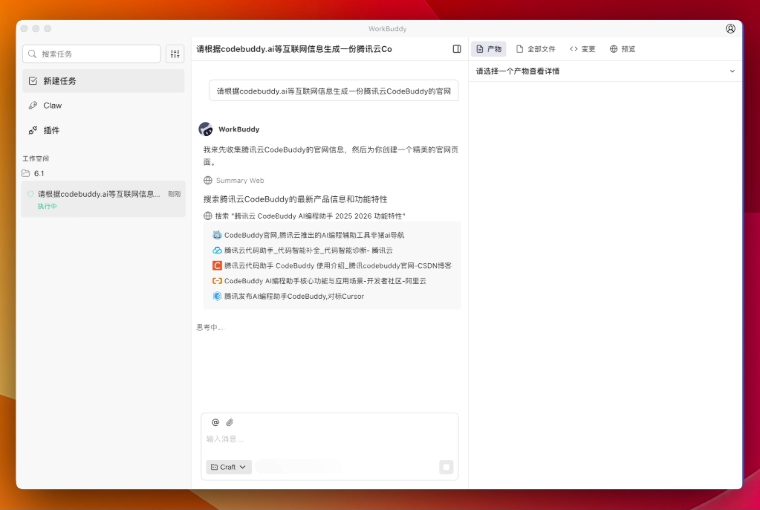The height and width of the screenshot is (510, 760).
Task: Switch to the 产物 tab
Action: coord(489,49)
